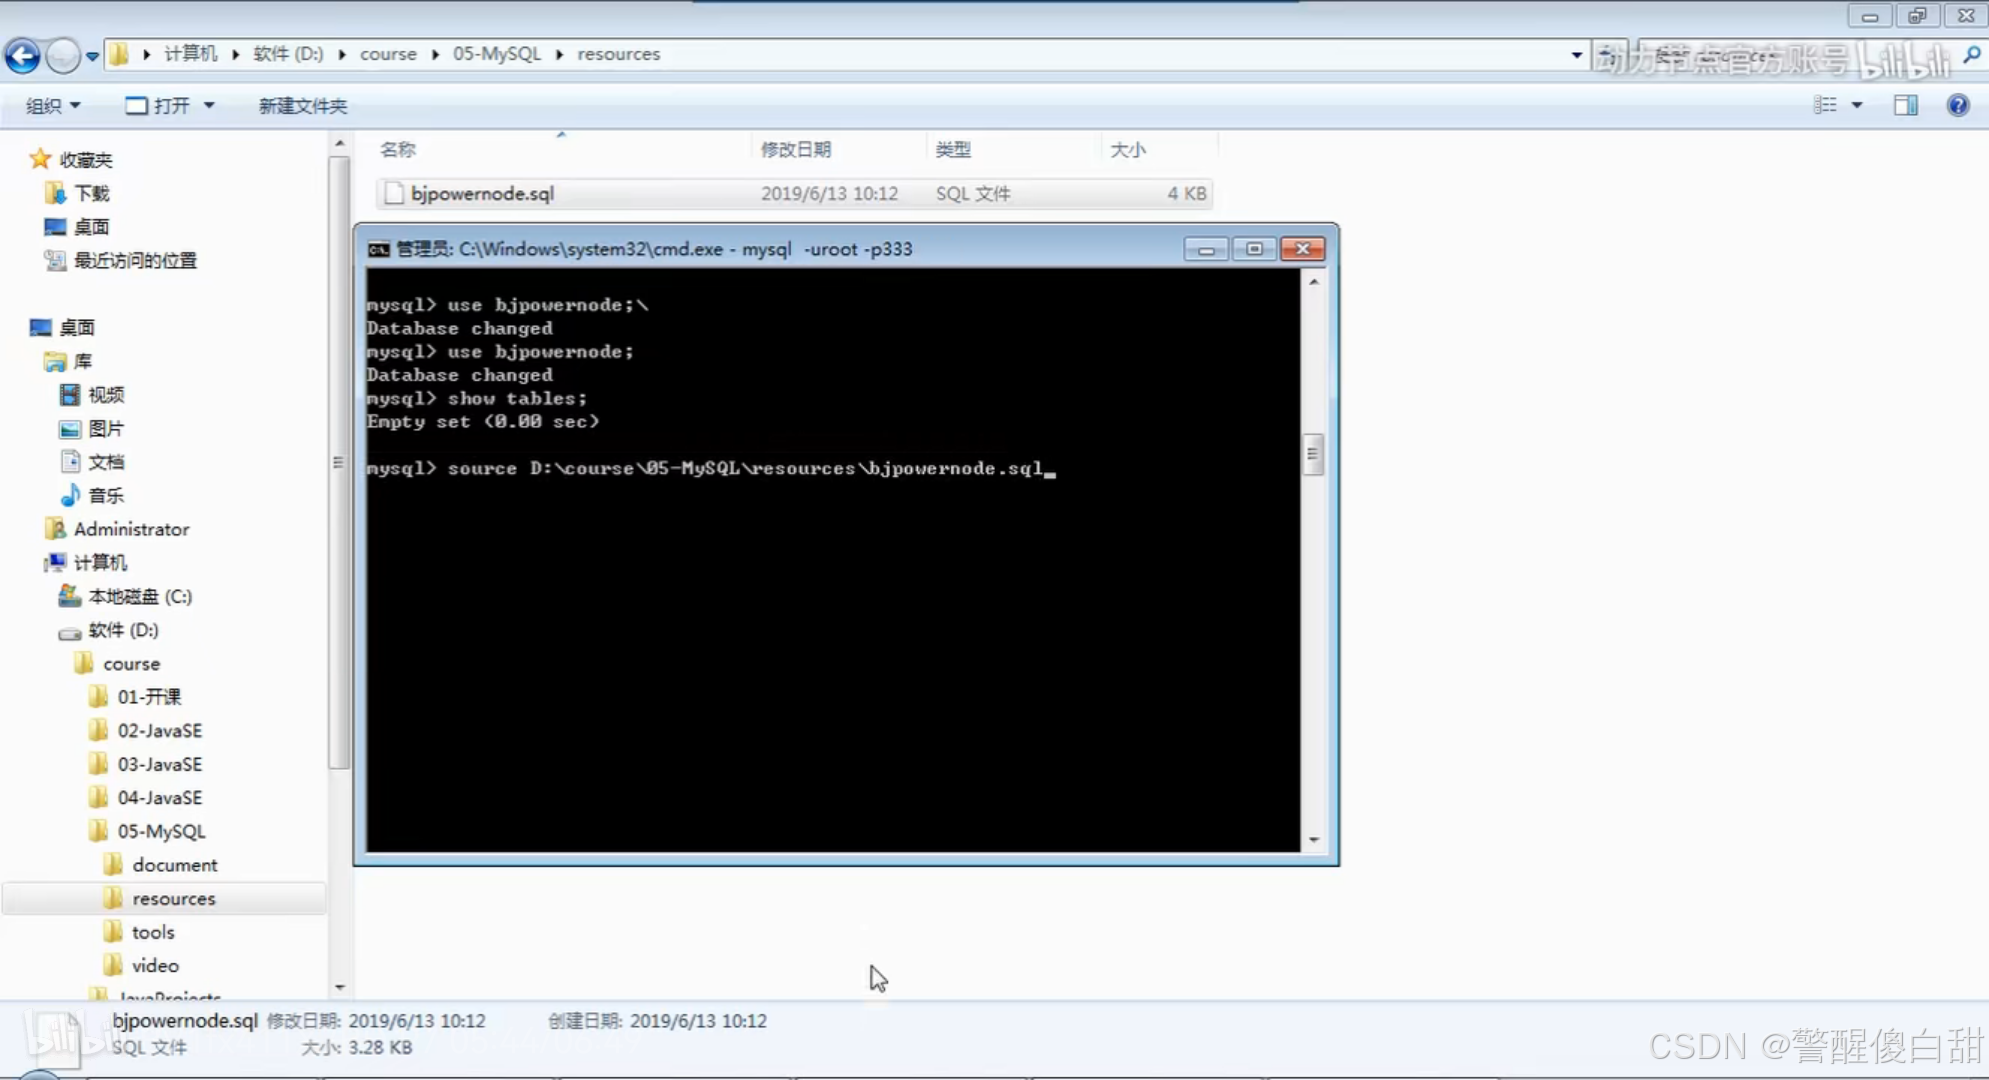Click the cmd window scroll down arrow
This screenshot has height=1080, width=1989.
coord(1314,840)
